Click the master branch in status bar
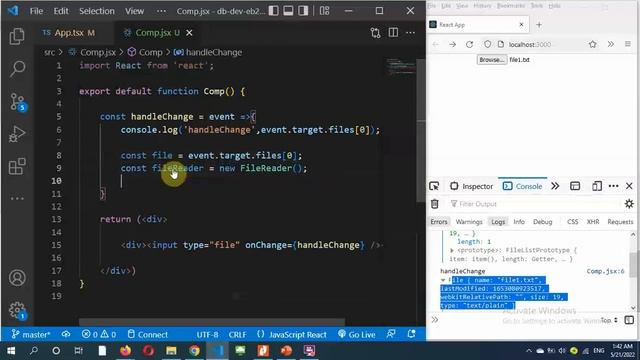The width and height of the screenshot is (640, 360). tap(31, 335)
